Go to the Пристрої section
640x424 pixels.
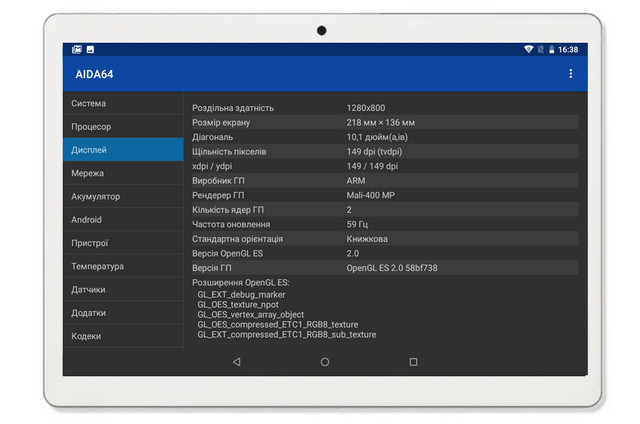(123, 243)
